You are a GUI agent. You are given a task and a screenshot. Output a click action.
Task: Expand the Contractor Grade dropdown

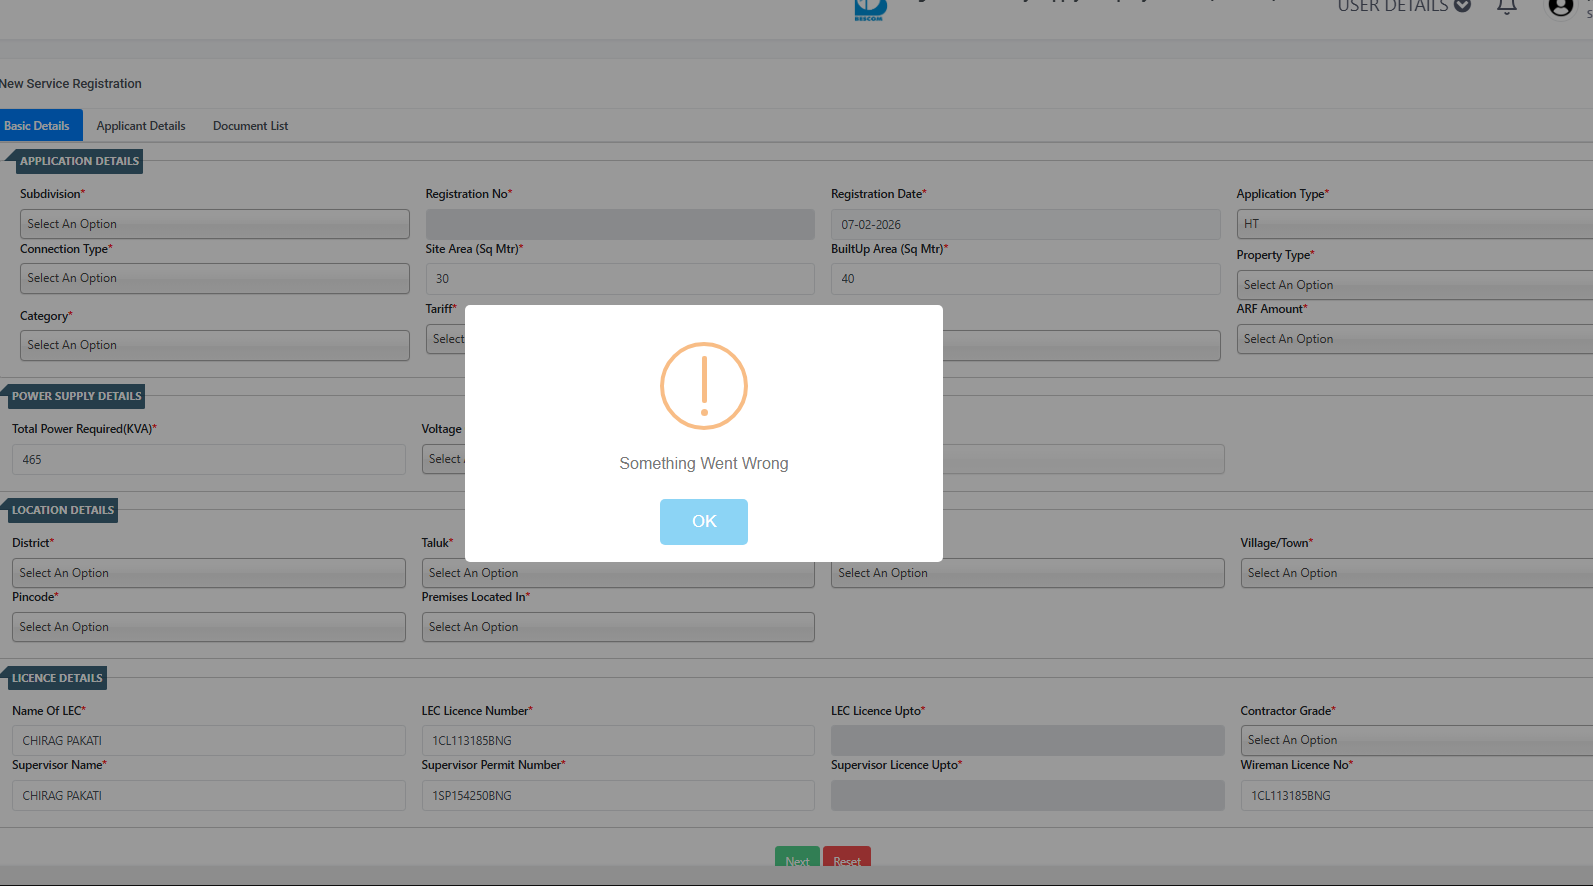coord(1417,740)
